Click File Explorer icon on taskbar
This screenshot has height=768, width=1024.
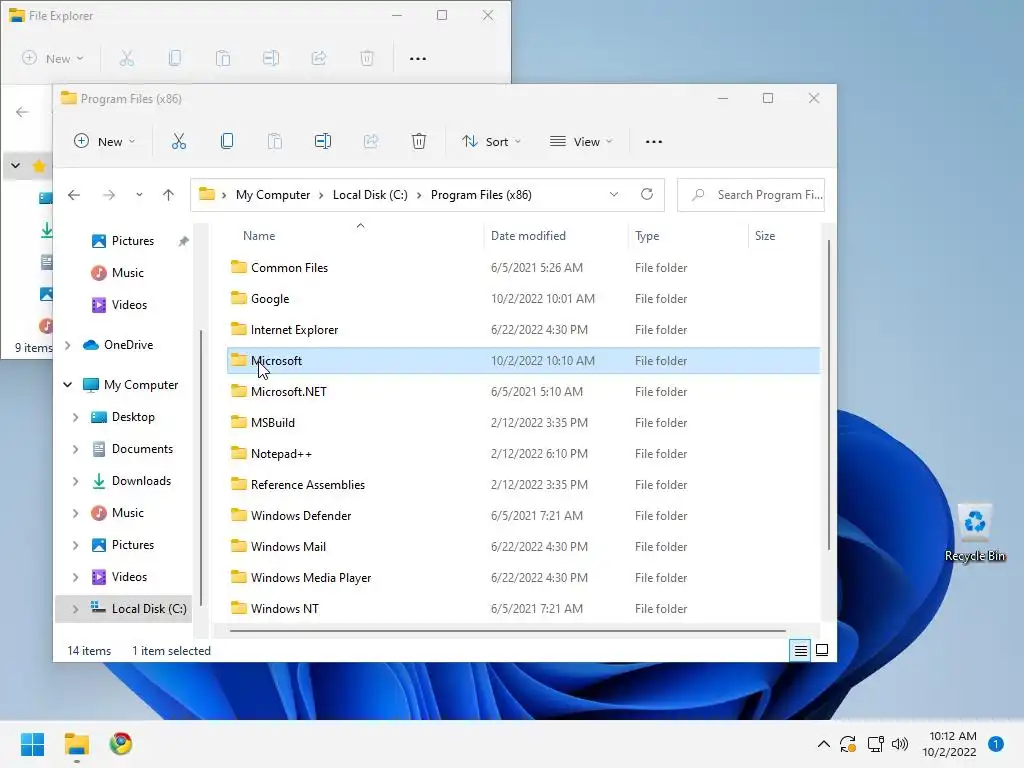[76, 744]
